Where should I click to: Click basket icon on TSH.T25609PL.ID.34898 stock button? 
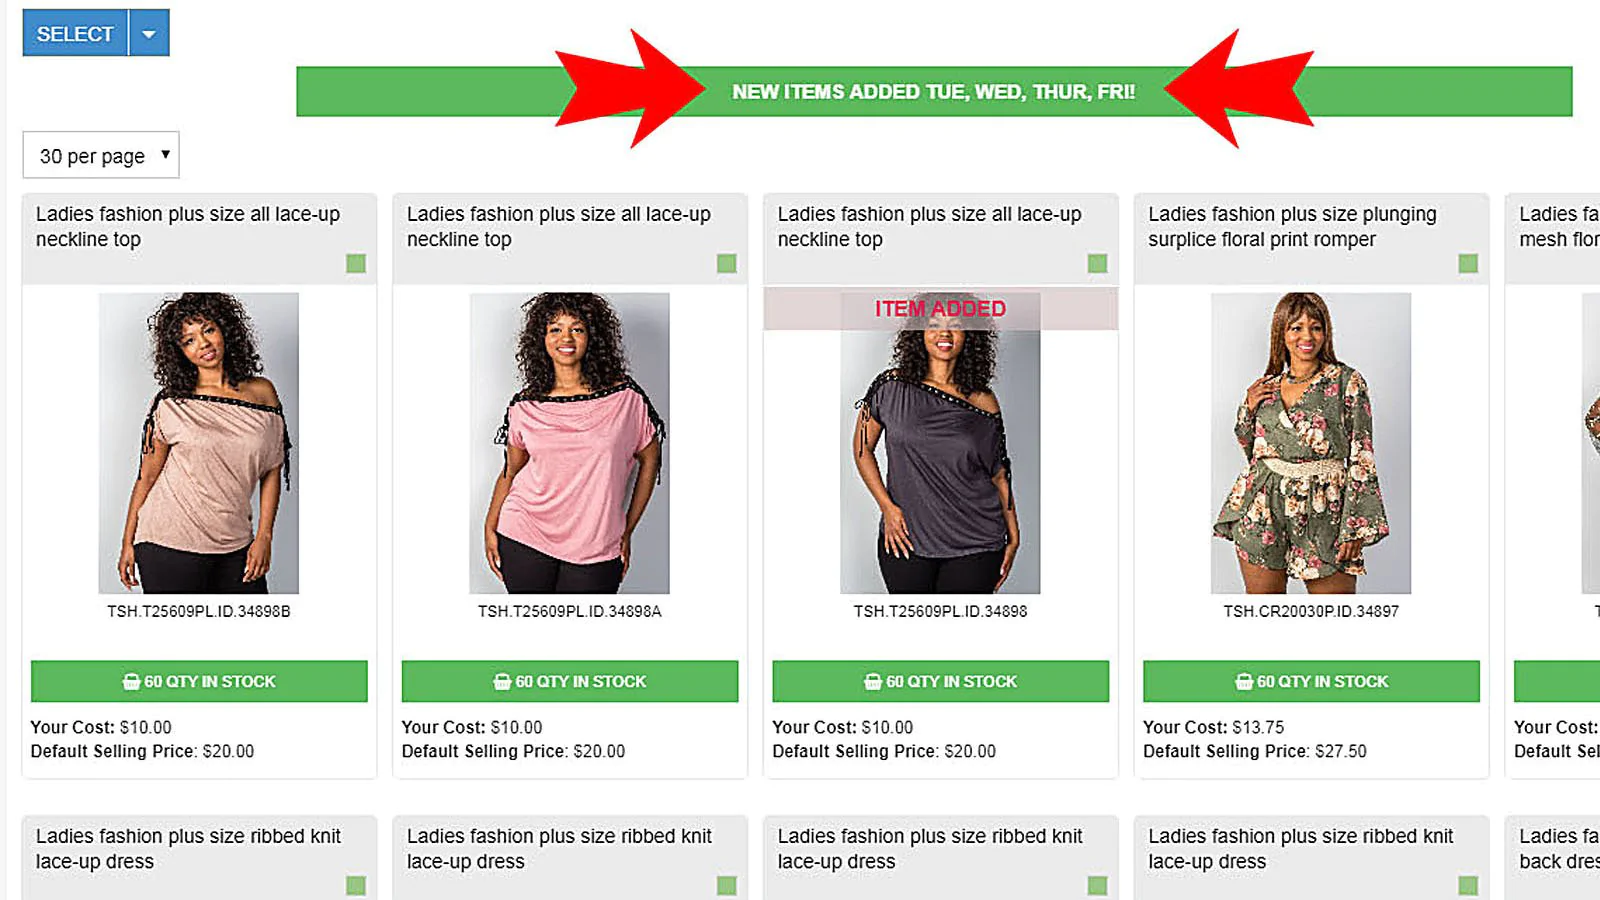point(873,681)
